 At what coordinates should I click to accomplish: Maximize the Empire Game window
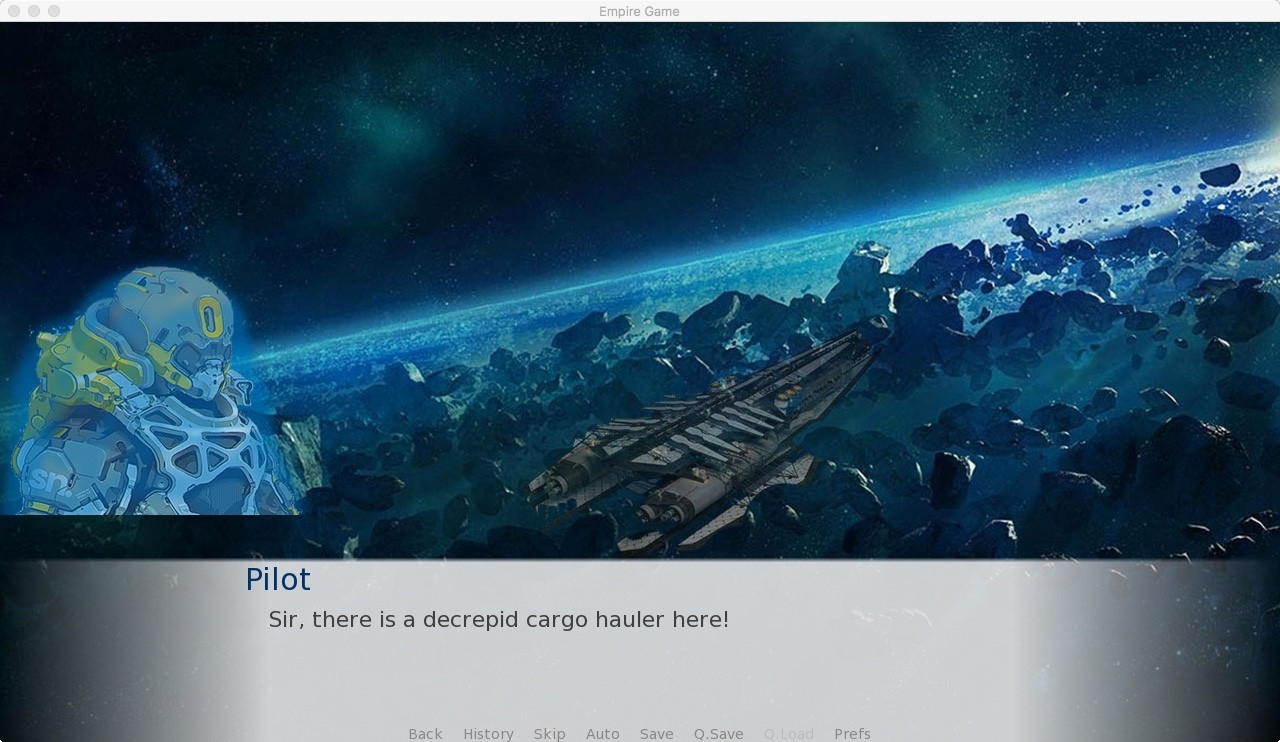coord(54,11)
